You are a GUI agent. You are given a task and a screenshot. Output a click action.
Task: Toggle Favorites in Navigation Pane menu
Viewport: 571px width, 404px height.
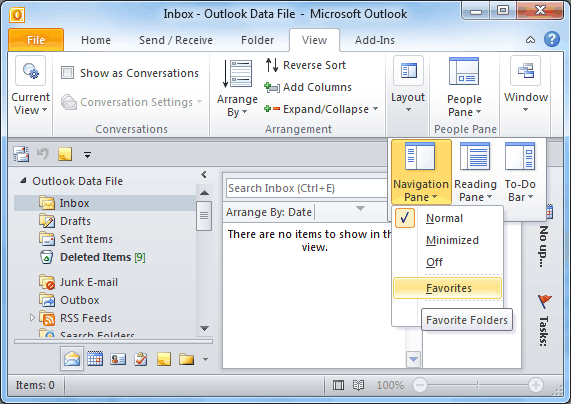[x=448, y=288]
